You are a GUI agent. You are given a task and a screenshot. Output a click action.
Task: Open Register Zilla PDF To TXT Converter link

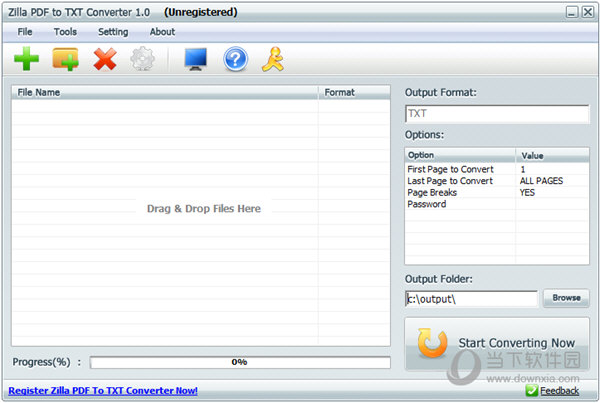coord(103,390)
